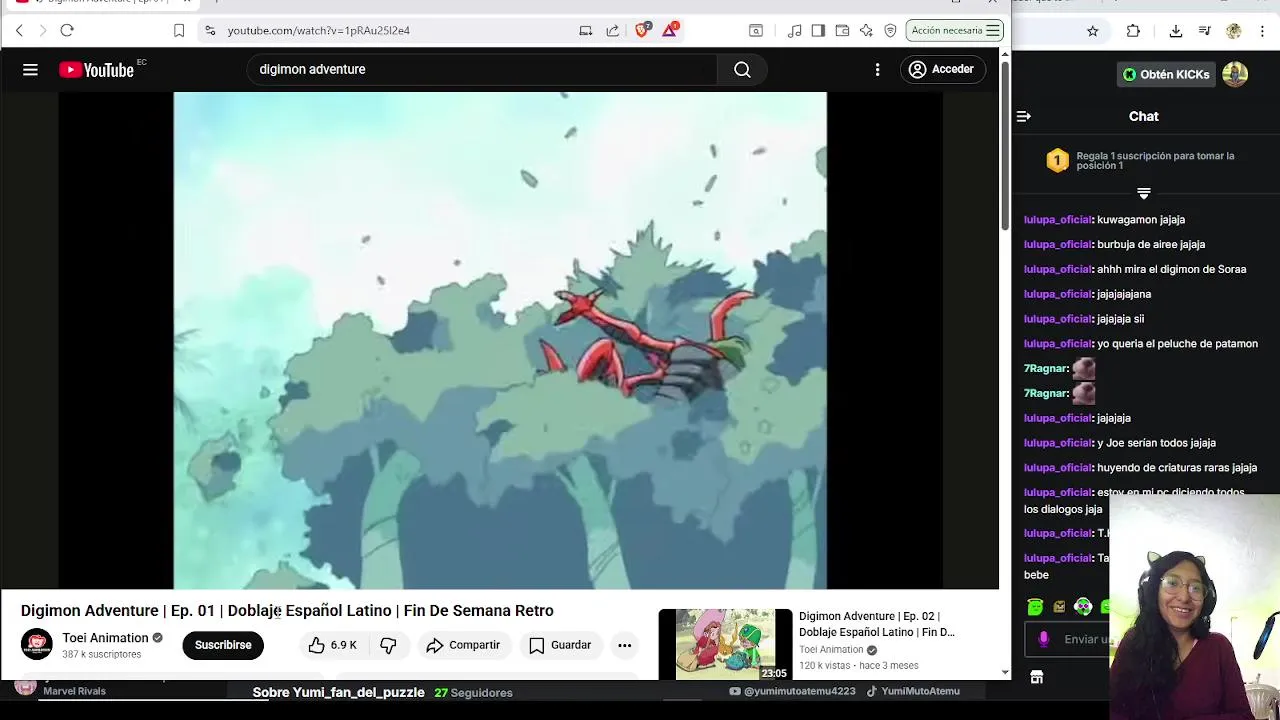Expand the gift leaderboard chevron under Regala

pos(1144,193)
